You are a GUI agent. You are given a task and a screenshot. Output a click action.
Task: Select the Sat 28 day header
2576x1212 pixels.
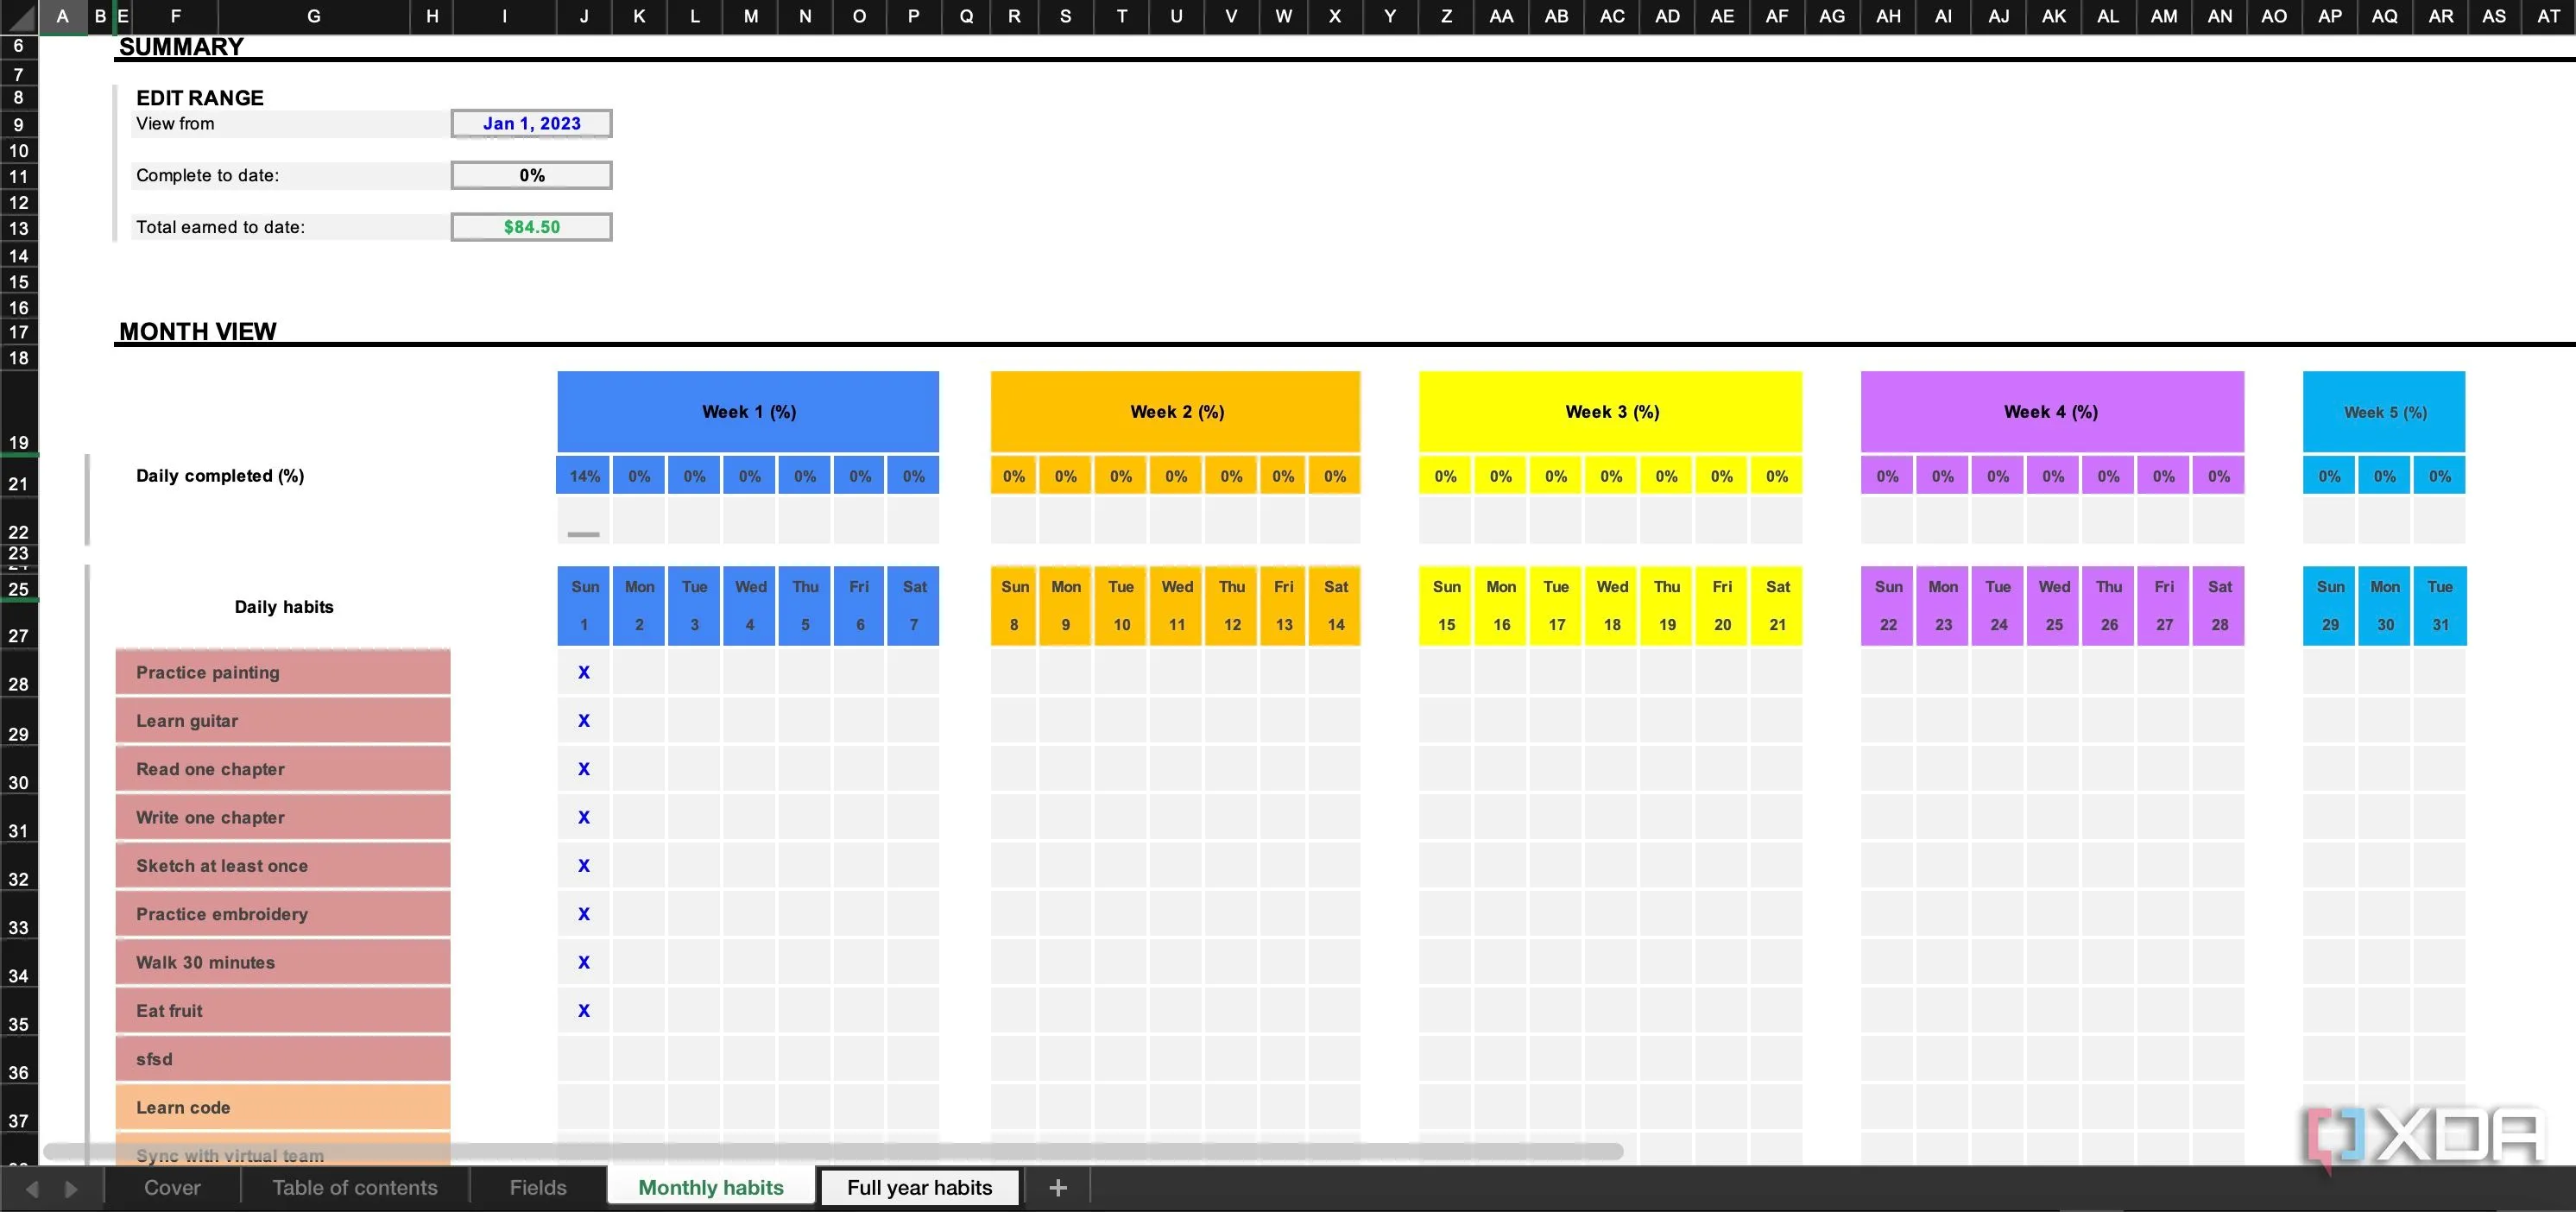click(2219, 606)
